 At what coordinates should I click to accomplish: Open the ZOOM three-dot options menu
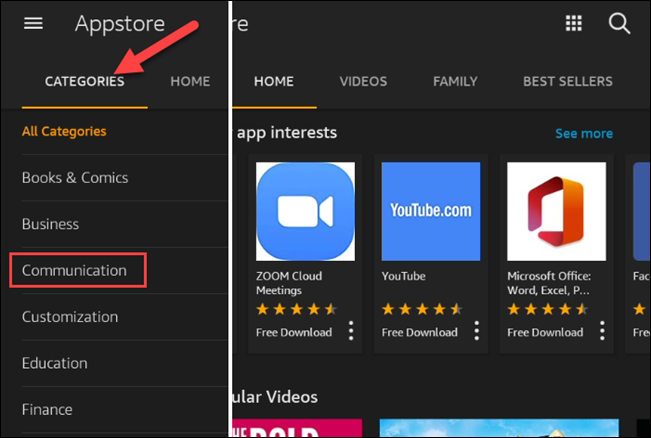point(351,331)
